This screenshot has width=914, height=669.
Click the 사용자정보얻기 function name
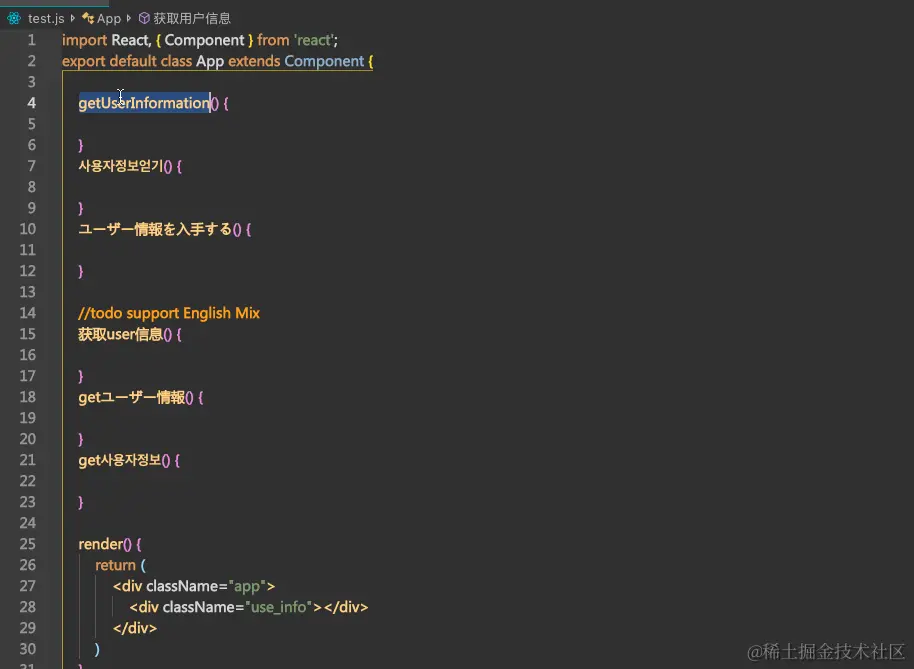pos(119,166)
